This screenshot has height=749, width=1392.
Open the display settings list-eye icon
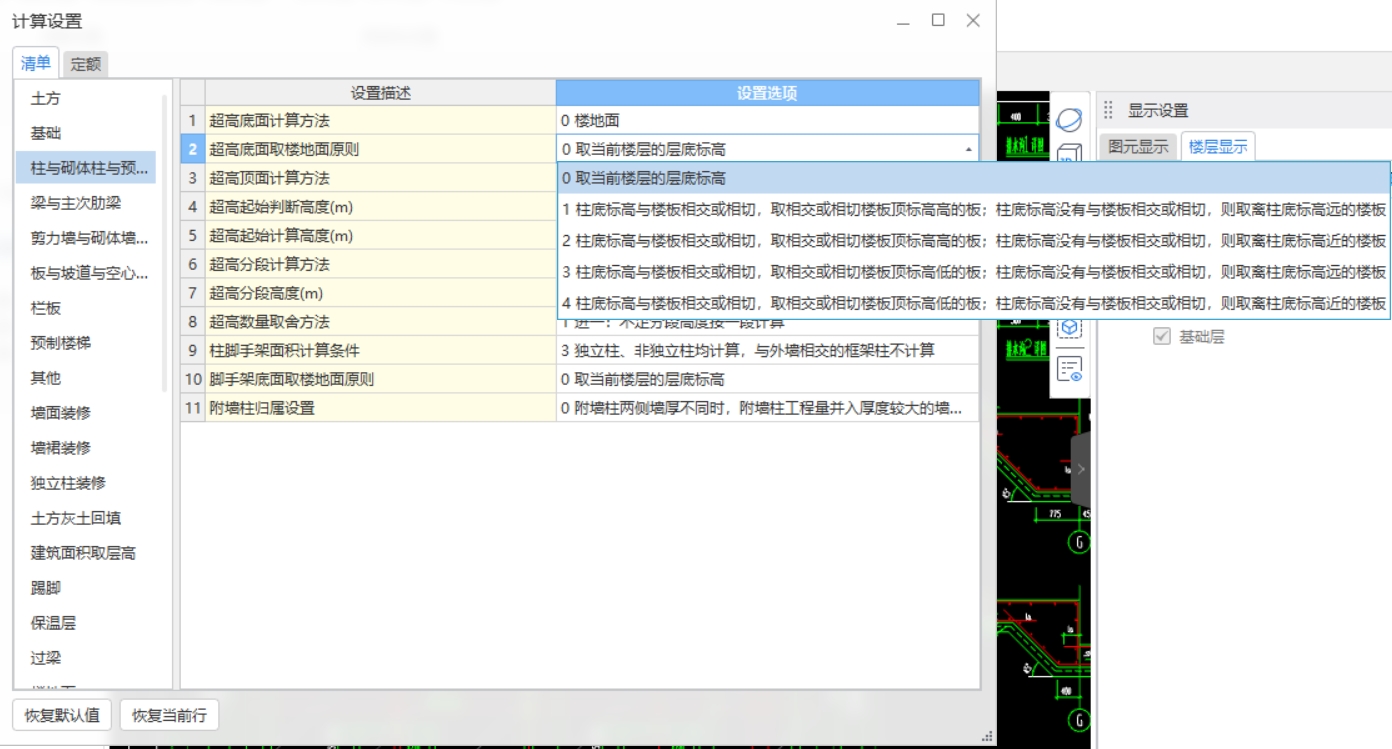click(1069, 369)
